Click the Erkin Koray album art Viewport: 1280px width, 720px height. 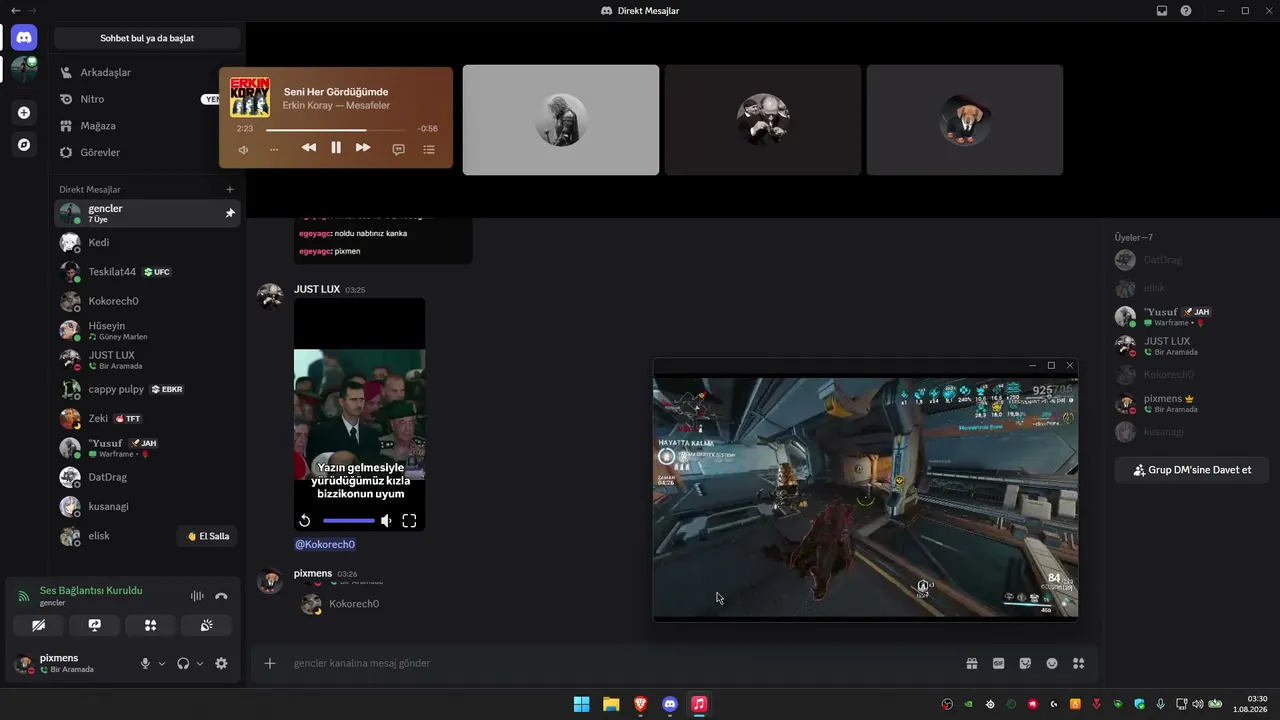coord(250,97)
